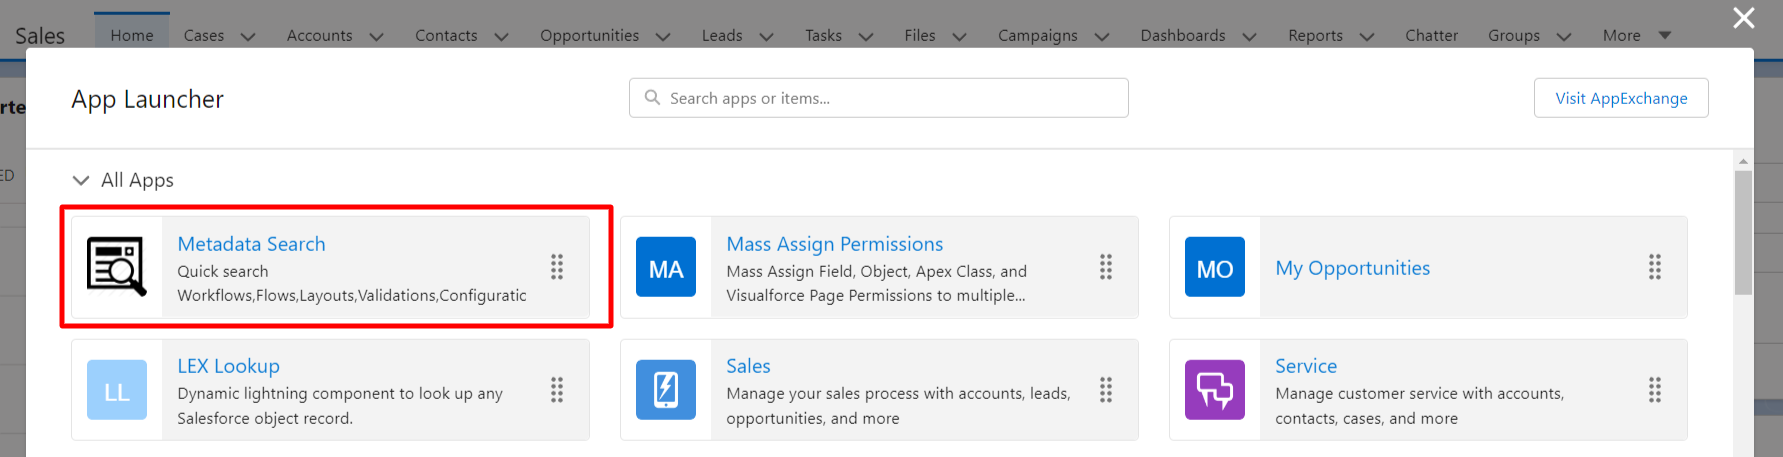Click the Visit AppExchange button
This screenshot has width=1783, height=457.
1621,98
